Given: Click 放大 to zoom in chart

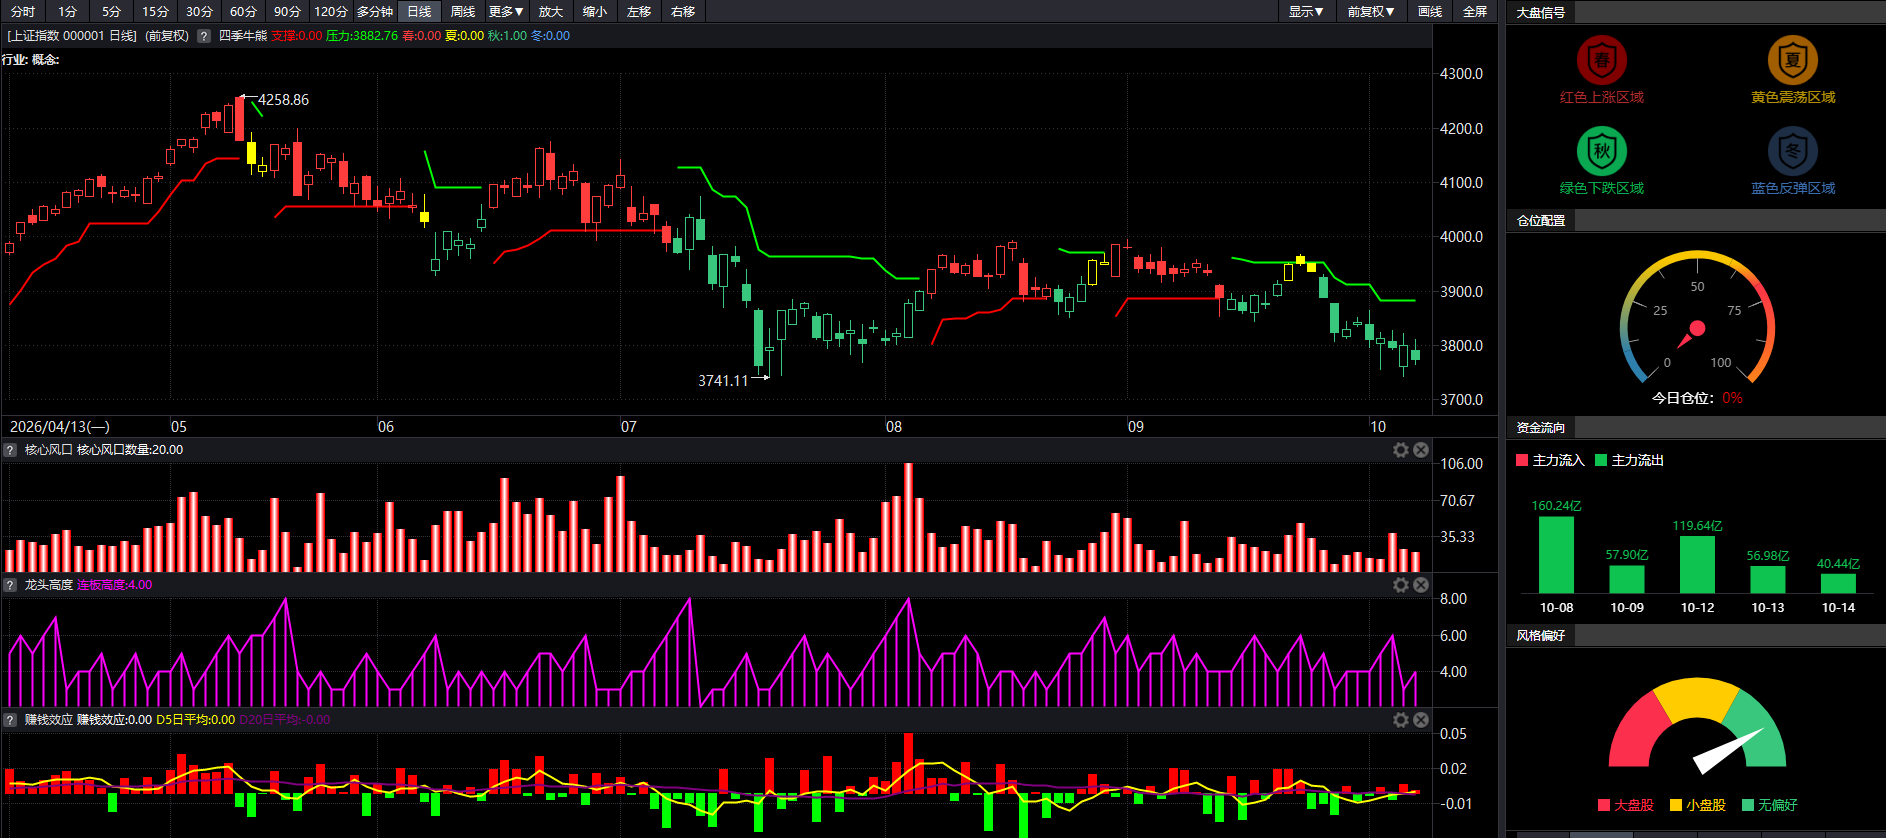Looking at the screenshot, I should [x=551, y=11].
